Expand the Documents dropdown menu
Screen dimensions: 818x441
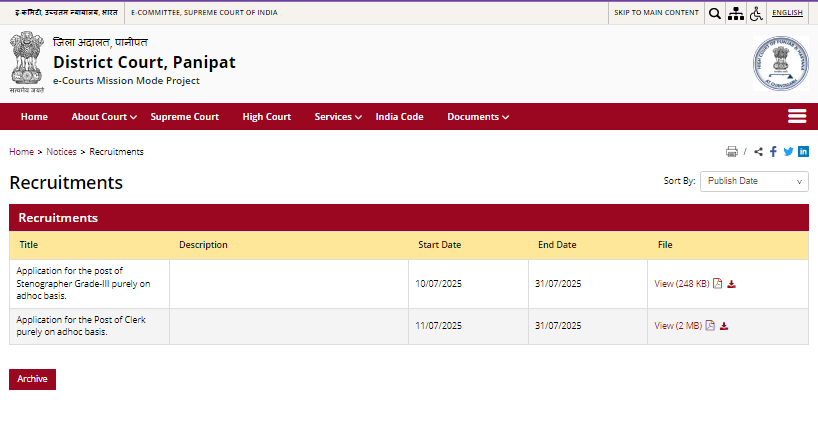pyautogui.click(x=478, y=117)
